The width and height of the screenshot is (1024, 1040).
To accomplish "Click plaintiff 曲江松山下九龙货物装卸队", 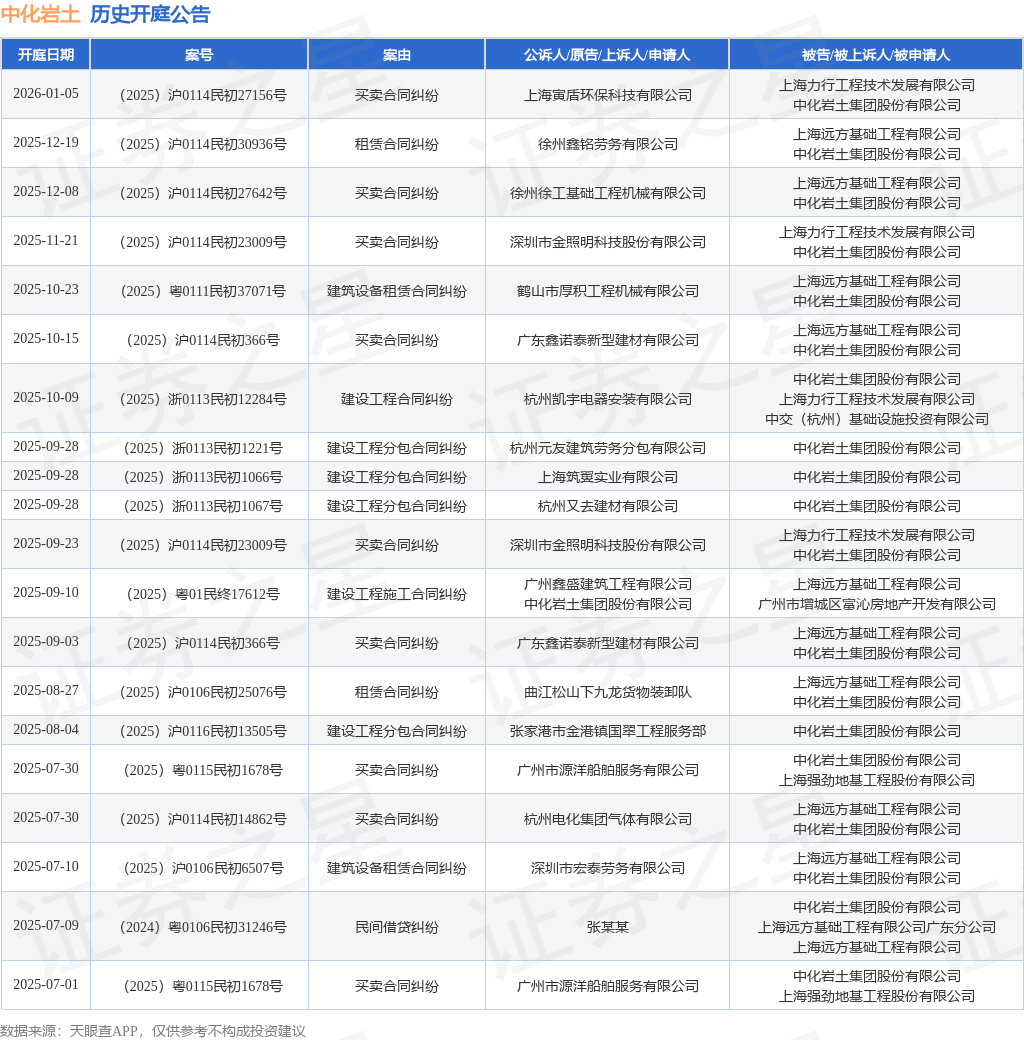I will (608, 693).
